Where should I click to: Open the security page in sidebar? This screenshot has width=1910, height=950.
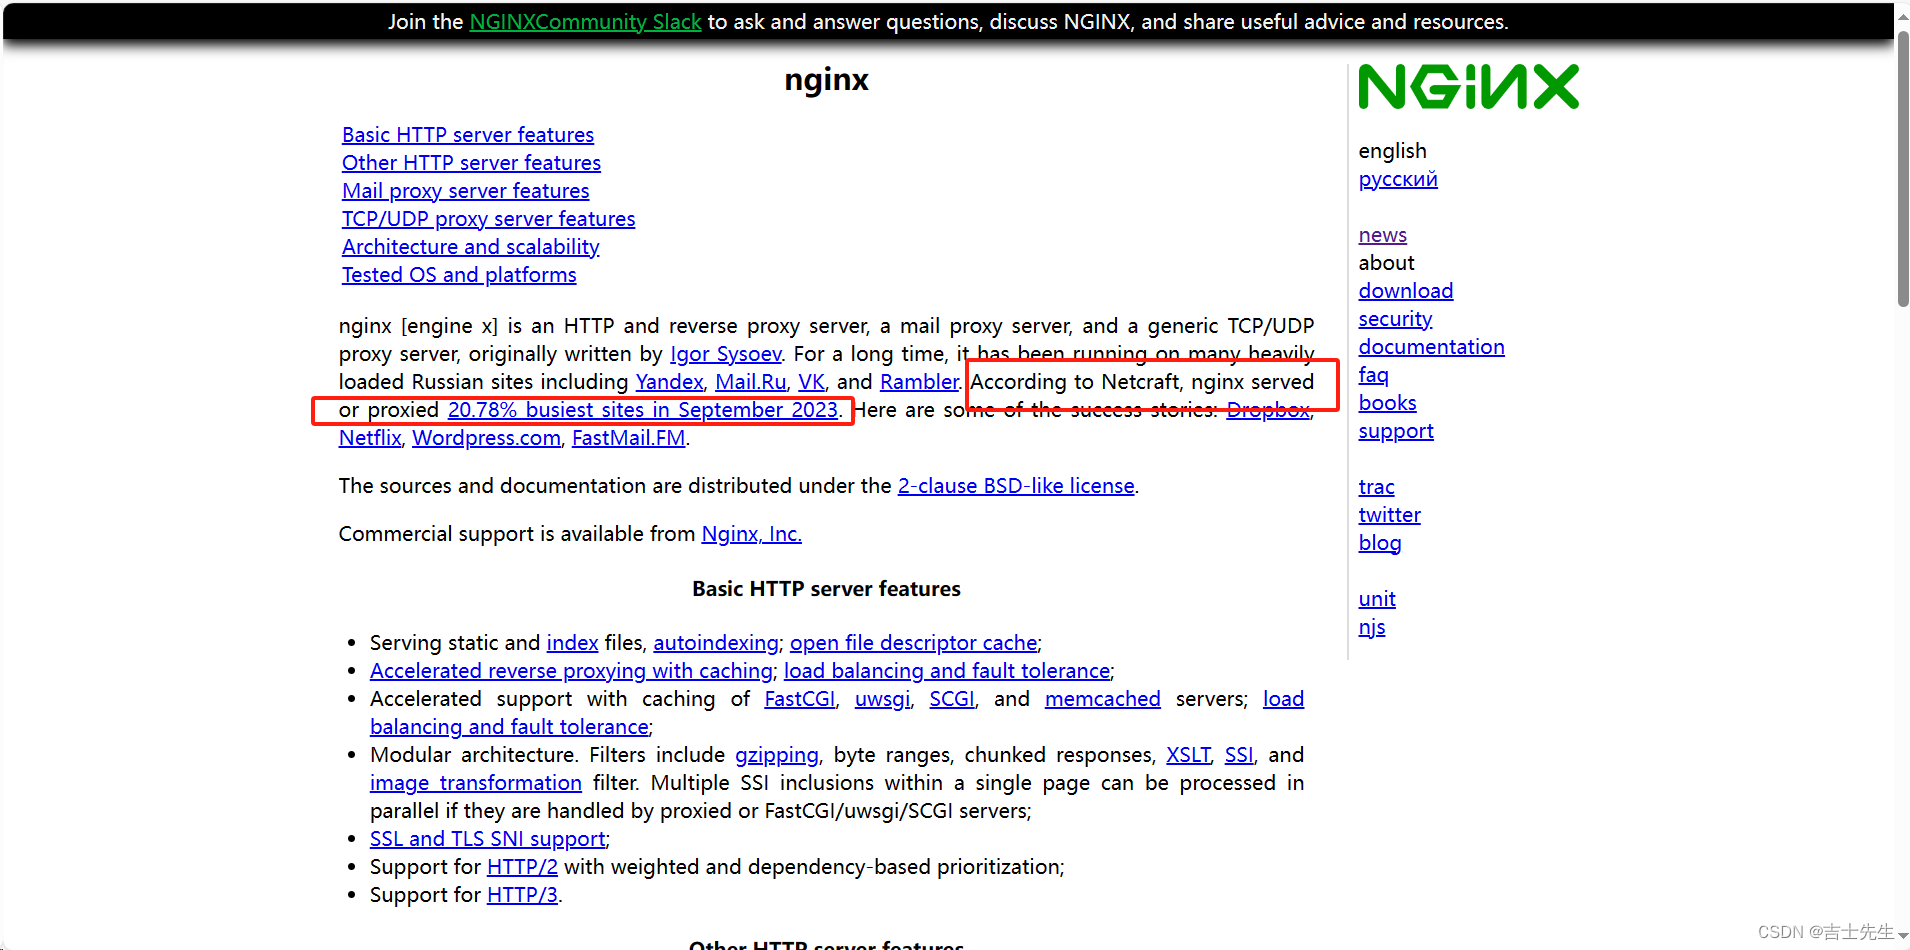click(1395, 319)
